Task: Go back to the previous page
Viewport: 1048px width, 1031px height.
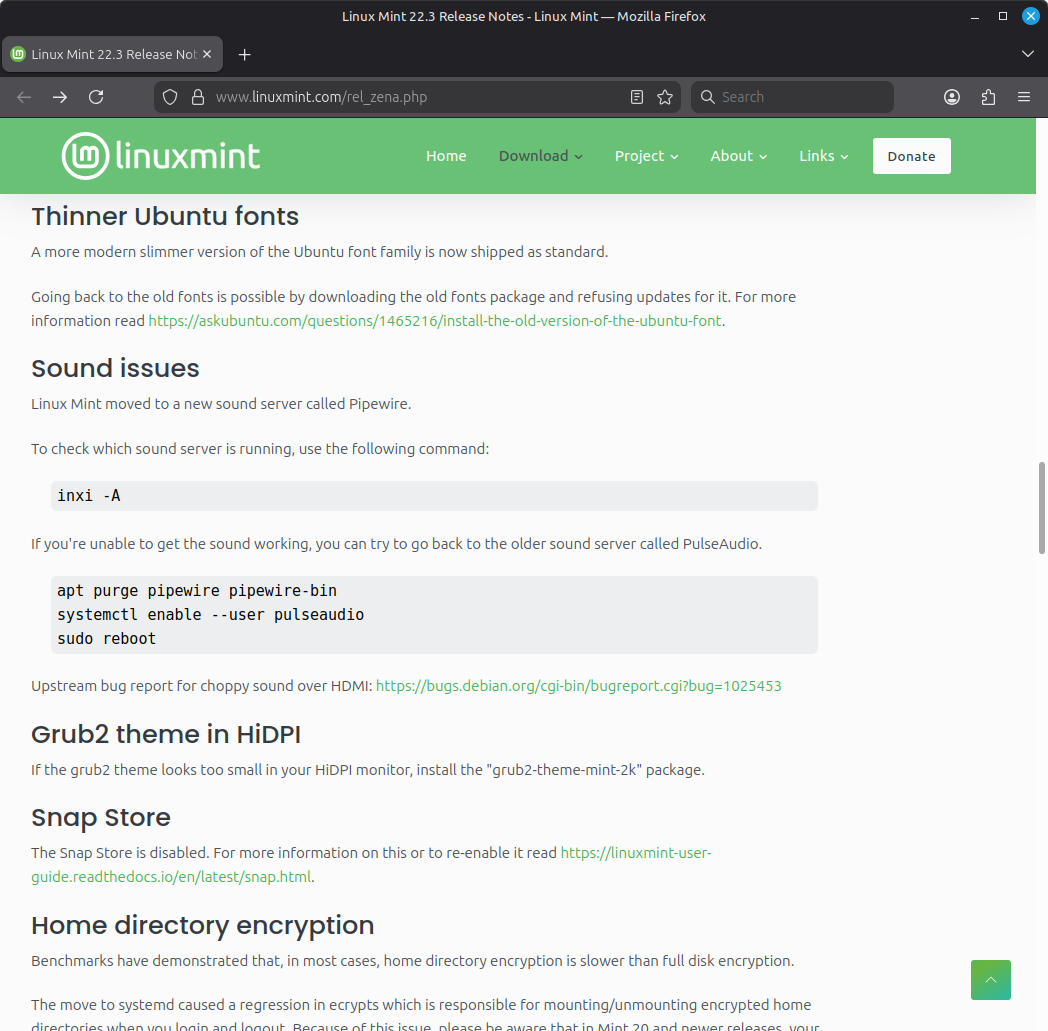Action: tap(24, 97)
